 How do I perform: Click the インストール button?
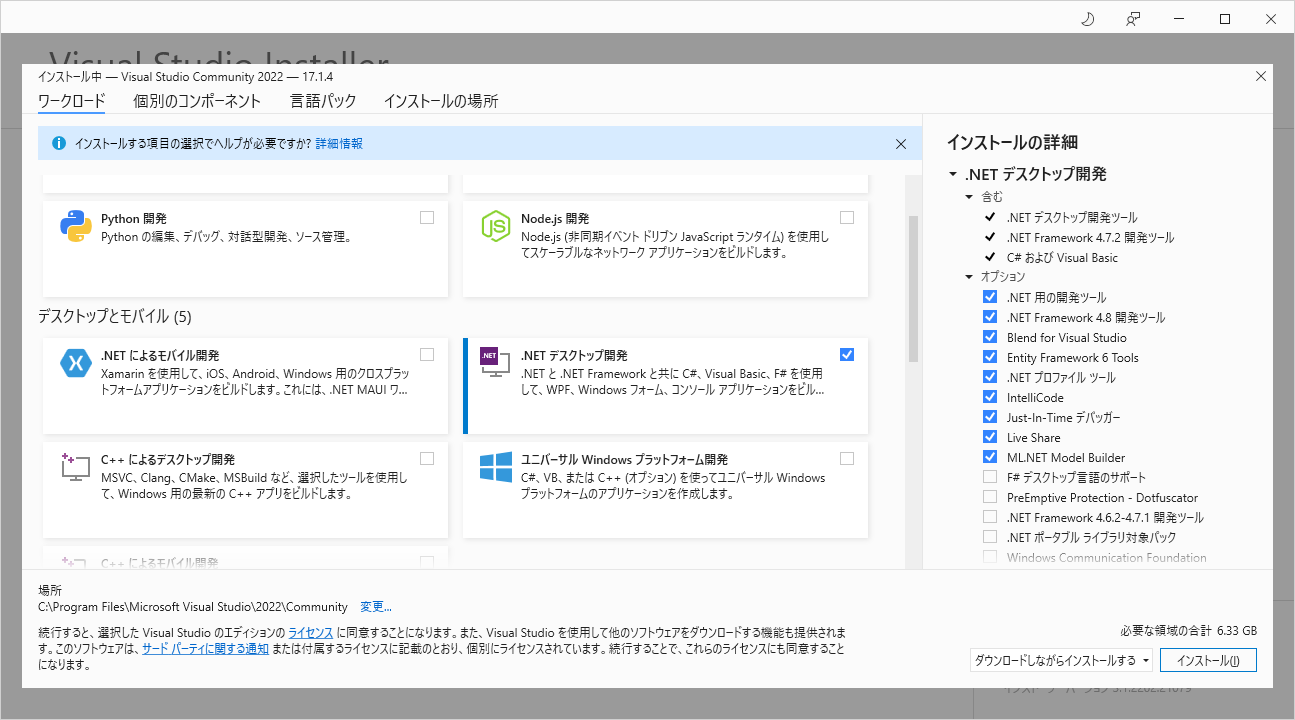(x=1207, y=659)
